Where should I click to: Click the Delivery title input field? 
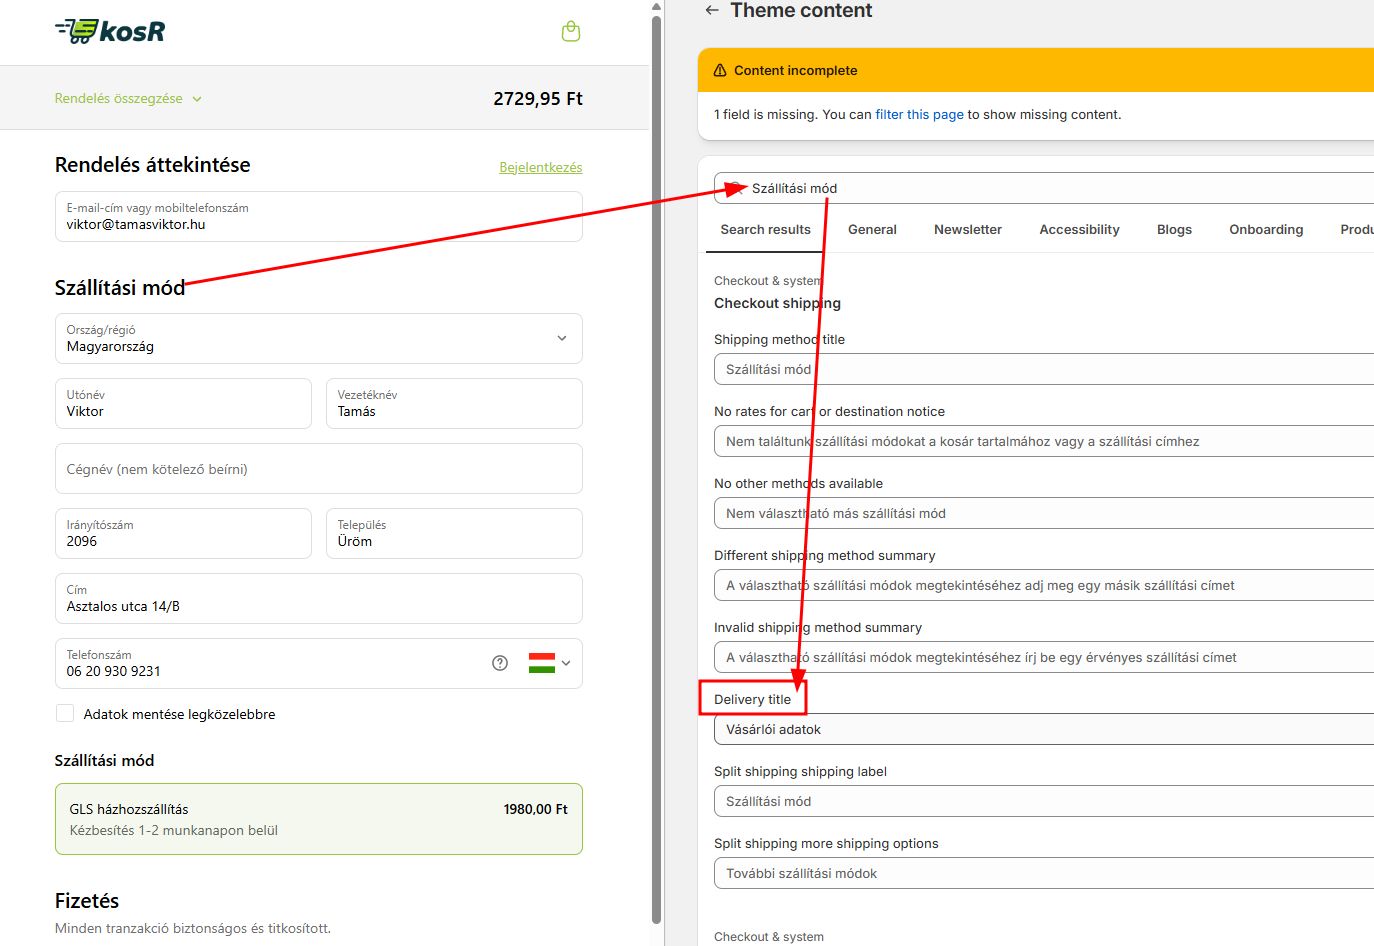[x=1040, y=730]
